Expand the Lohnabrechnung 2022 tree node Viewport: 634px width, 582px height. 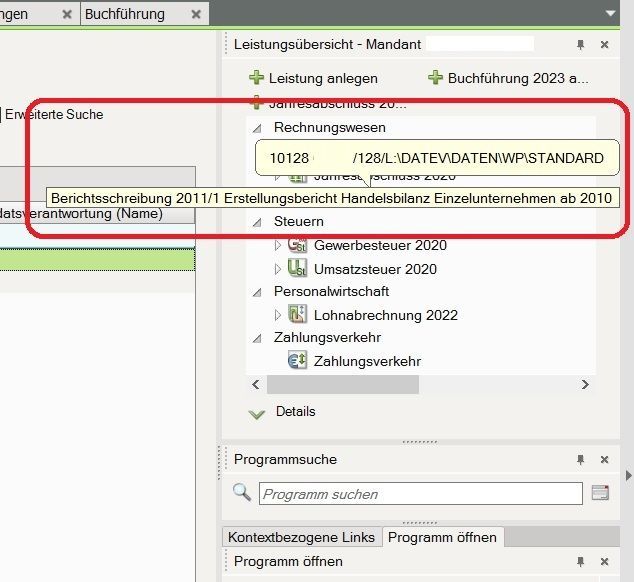278,315
